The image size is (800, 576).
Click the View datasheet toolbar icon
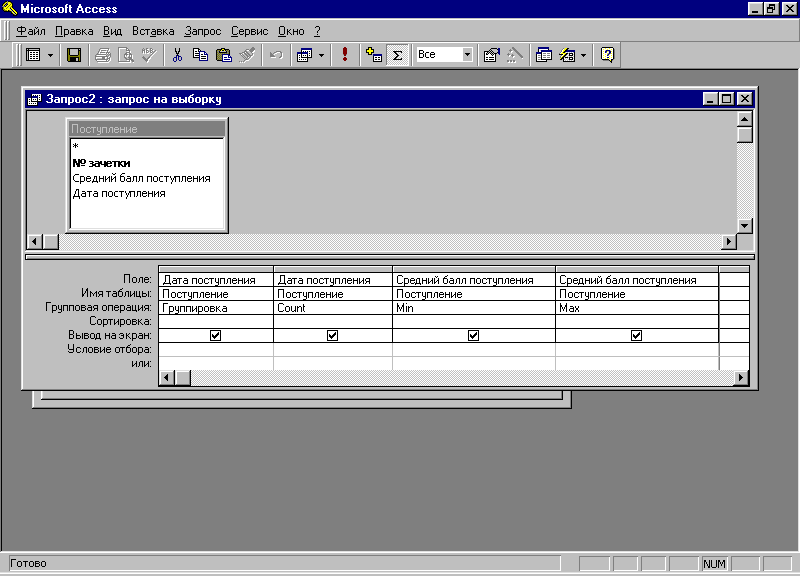coord(33,55)
